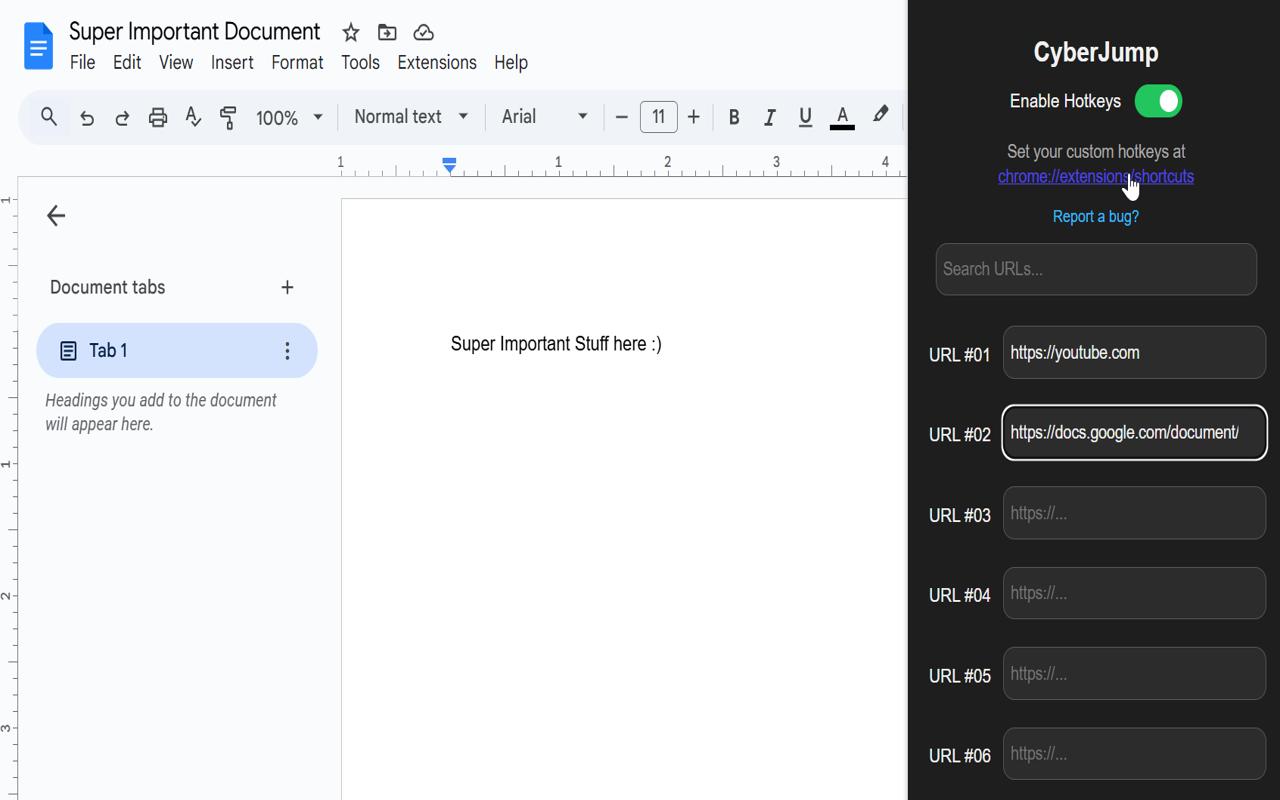This screenshot has width=1280, height=800.
Task: Toggle underline formatting
Action: 805,117
